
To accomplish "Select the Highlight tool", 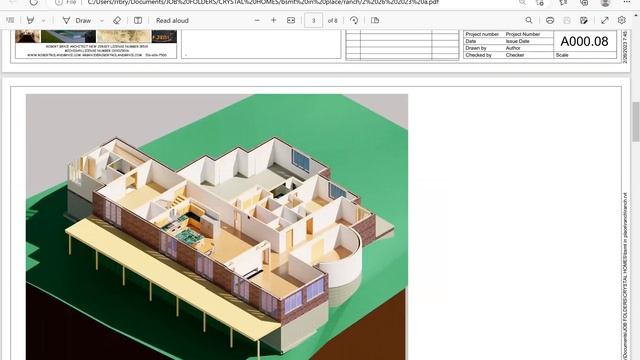I will pyautogui.click(x=30, y=20).
